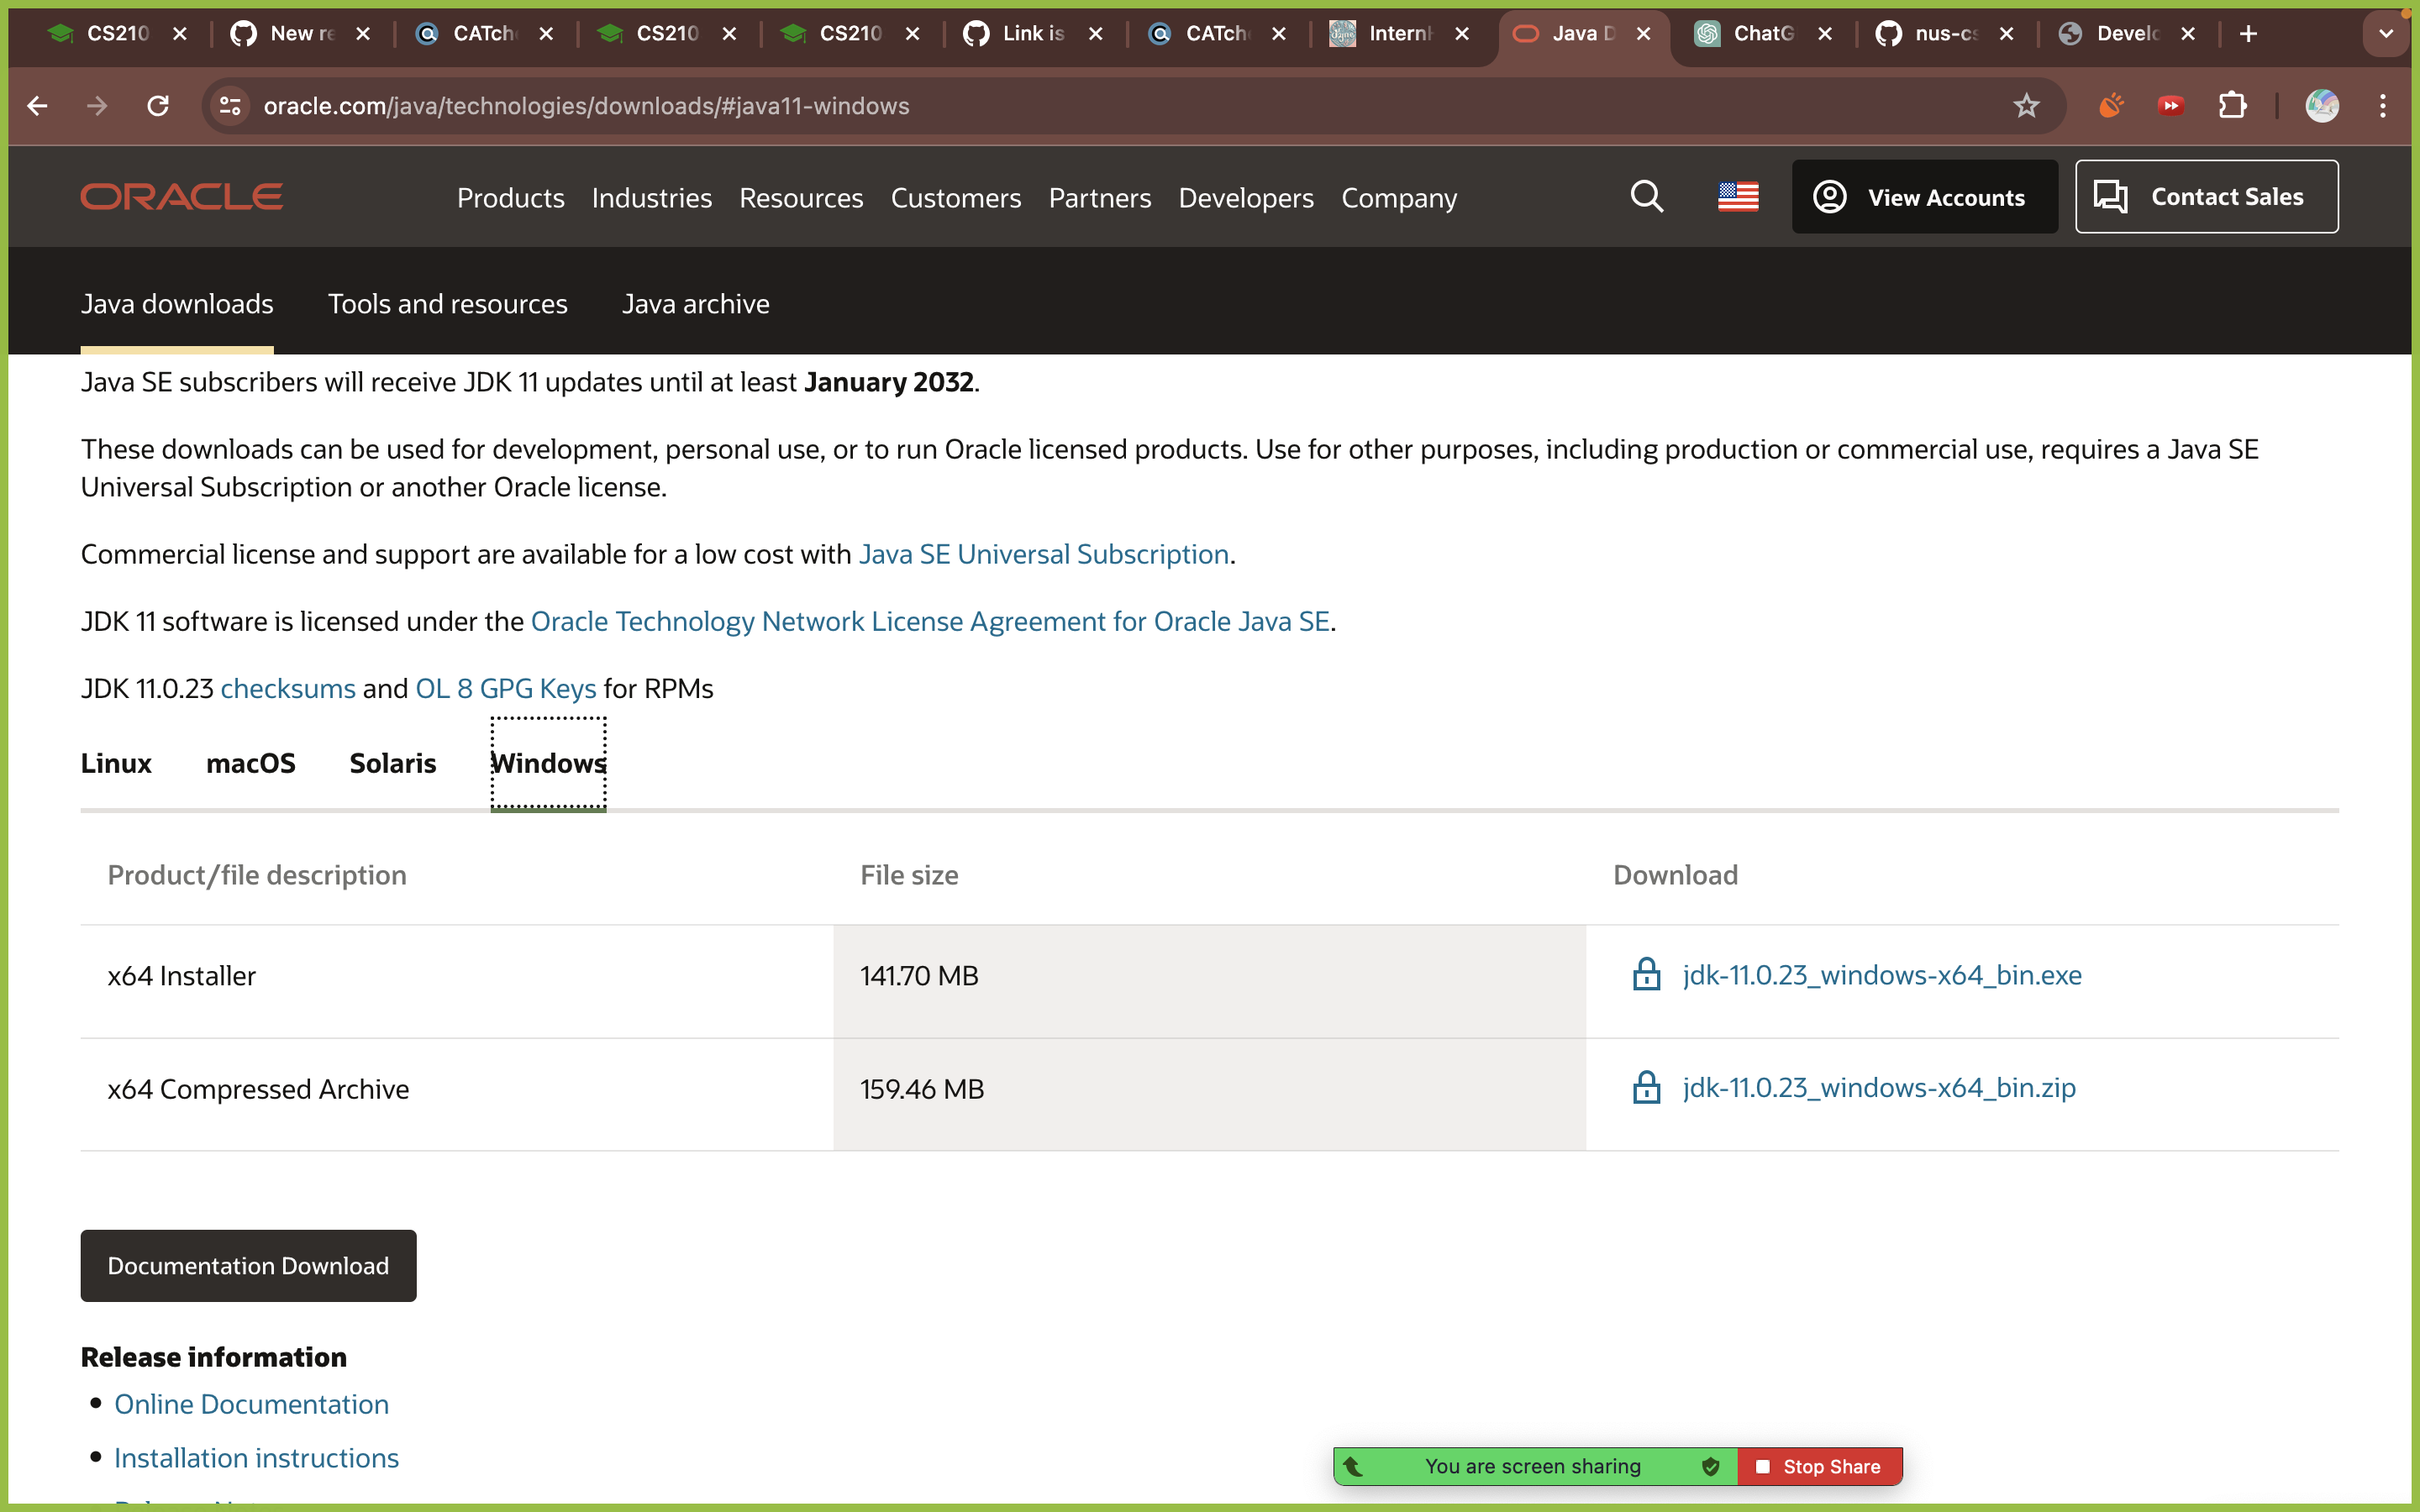Reload the page

[x=158, y=106]
